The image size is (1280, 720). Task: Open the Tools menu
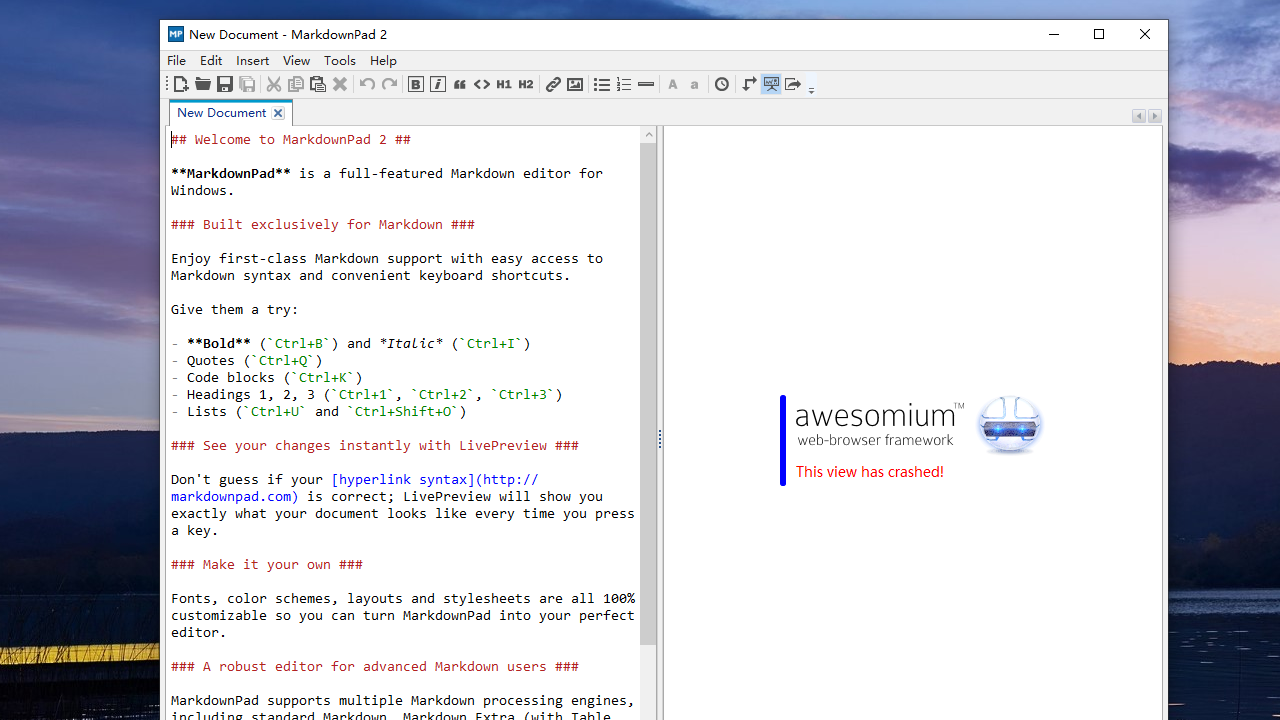[x=339, y=60]
